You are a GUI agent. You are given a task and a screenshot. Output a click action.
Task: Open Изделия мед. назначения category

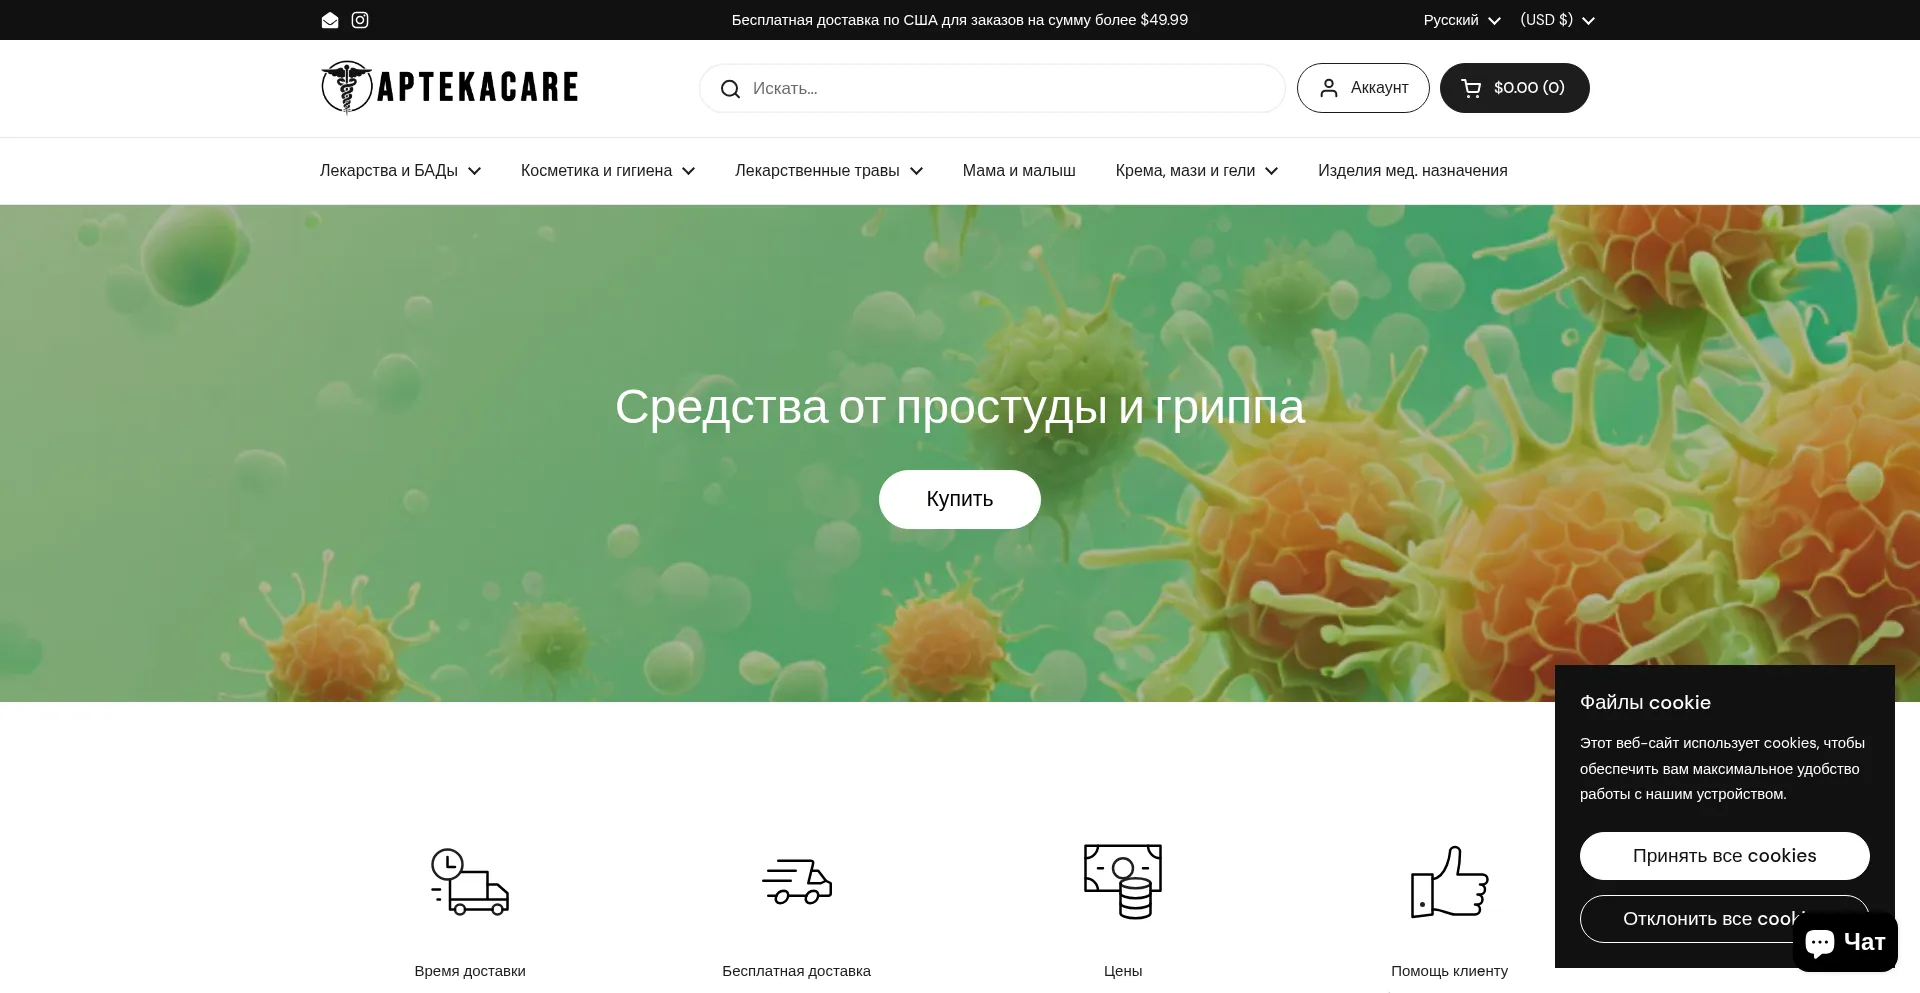pyautogui.click(x=1412, y=171)
